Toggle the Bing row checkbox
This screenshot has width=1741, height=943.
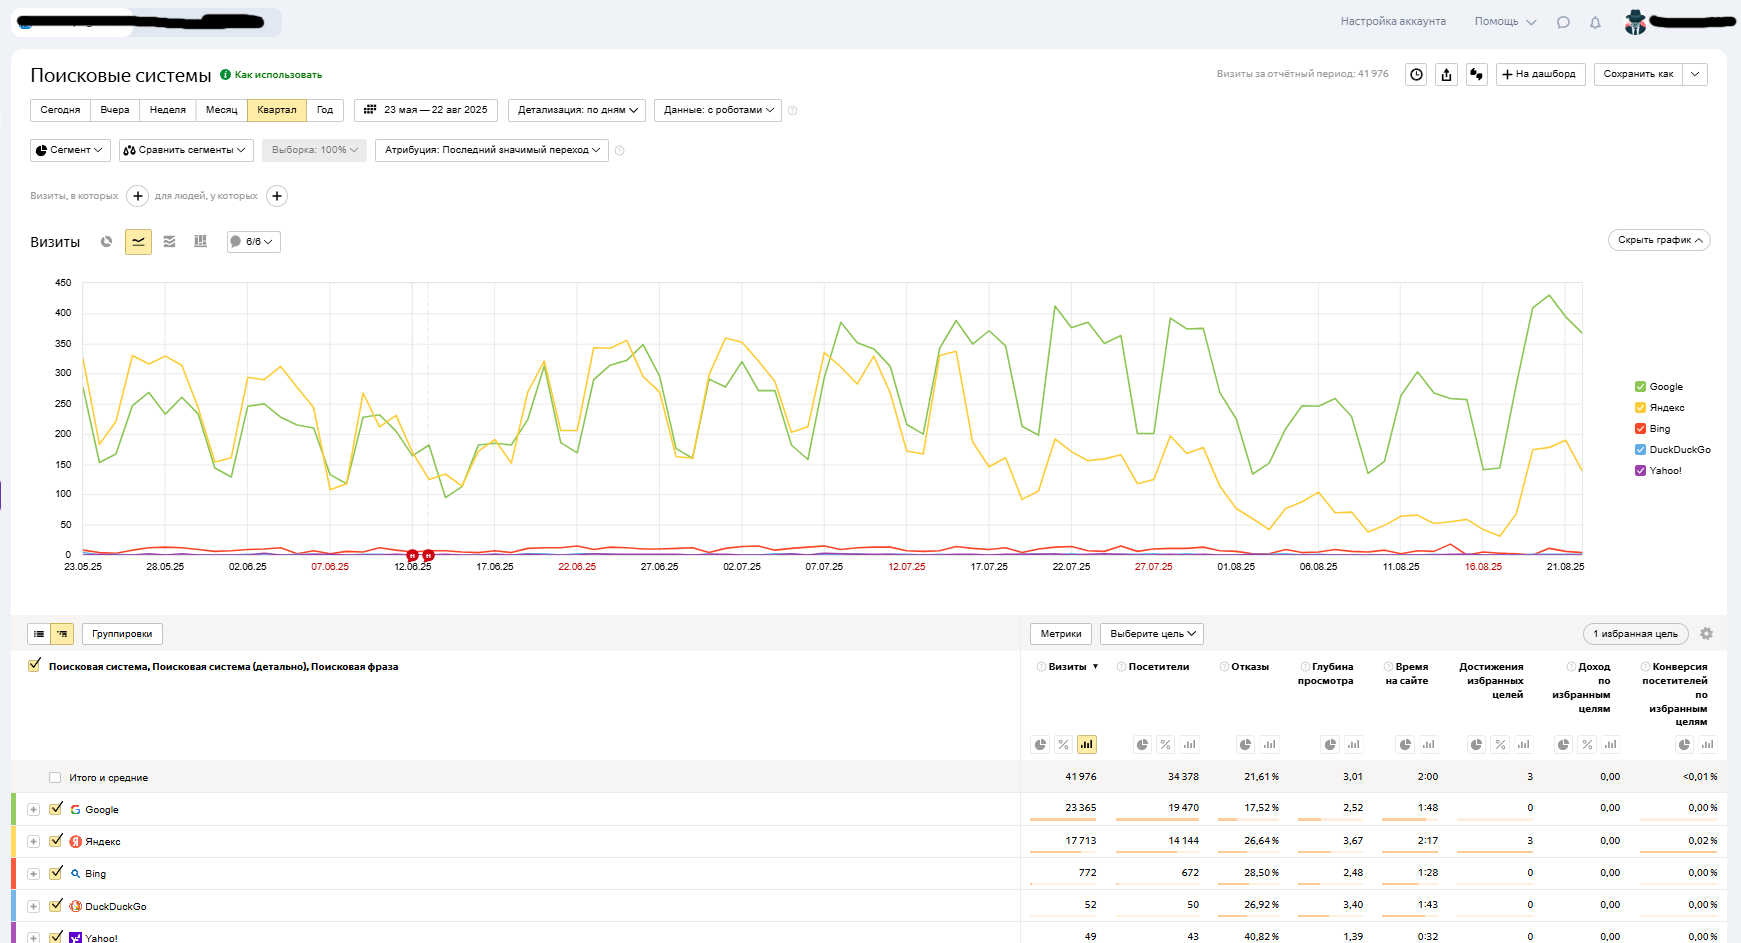[x=56, y=873]
